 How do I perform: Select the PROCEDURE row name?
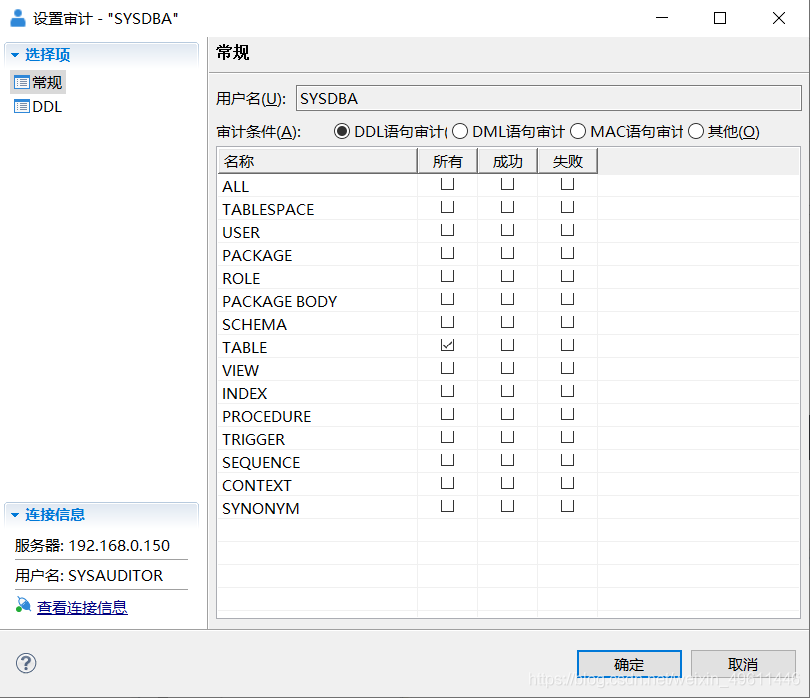267,416
